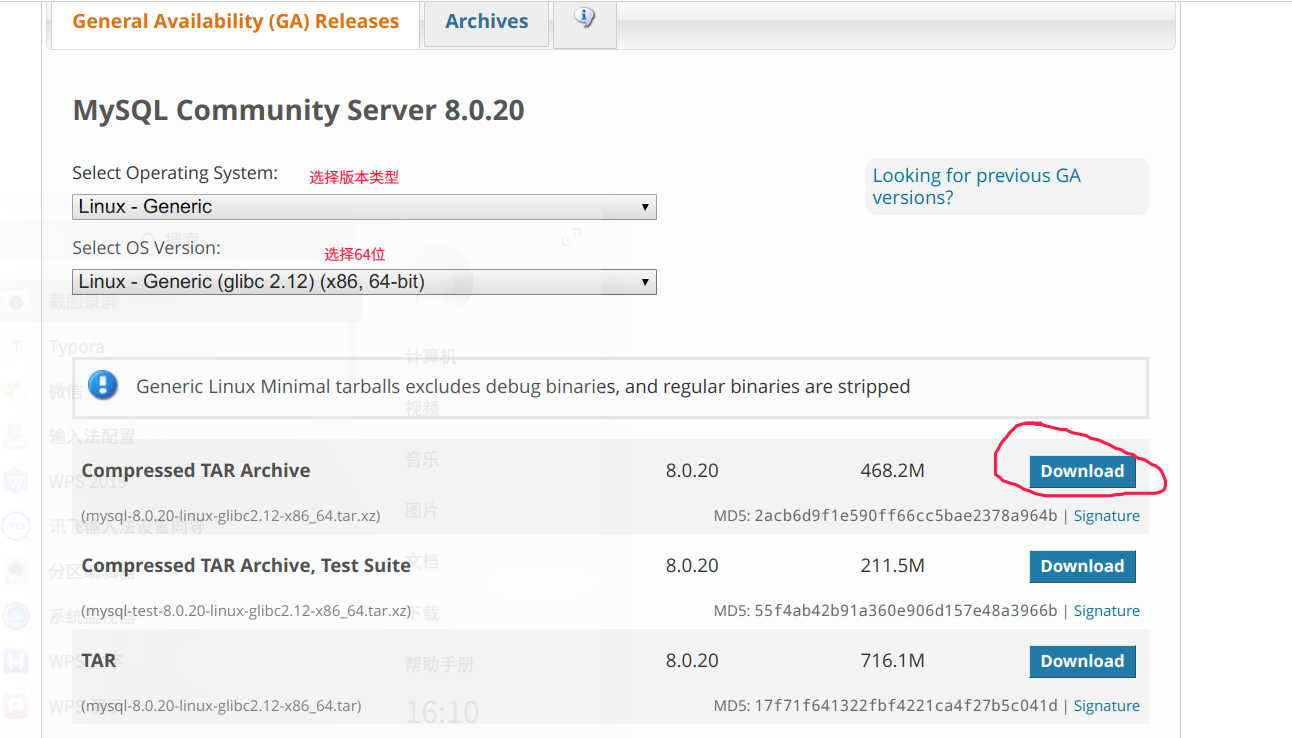Select the General Availability (GA) Releases tab
This screenshot has width=1292, height=738.
[x=236, y=21]
